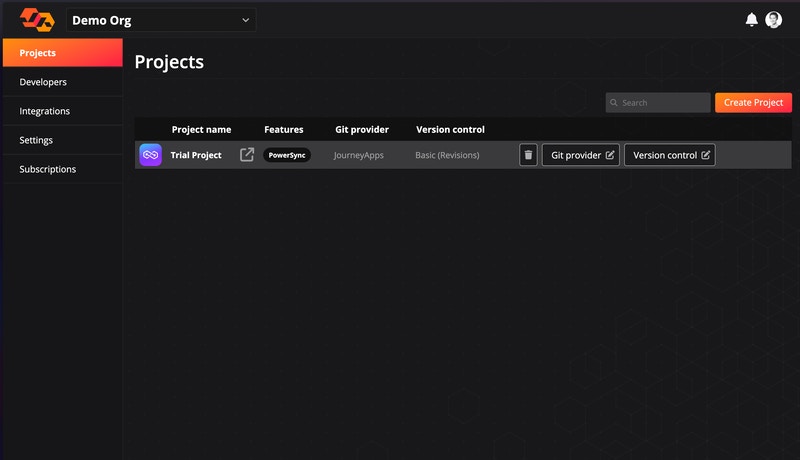The image size is (800, 460).
Task: Edit Version control for Trial Project
Action: (x=669, y=155)
